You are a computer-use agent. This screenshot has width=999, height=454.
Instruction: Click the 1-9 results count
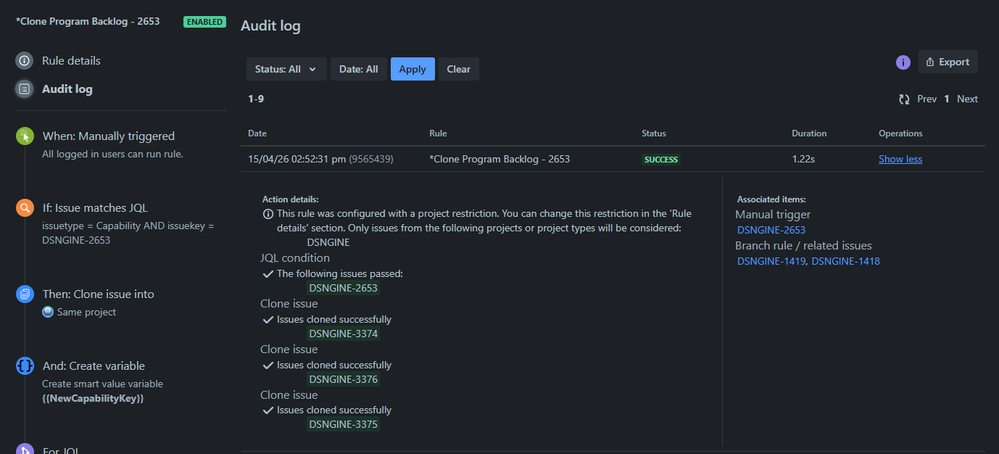pyautogui.click(x=255, y=99)
